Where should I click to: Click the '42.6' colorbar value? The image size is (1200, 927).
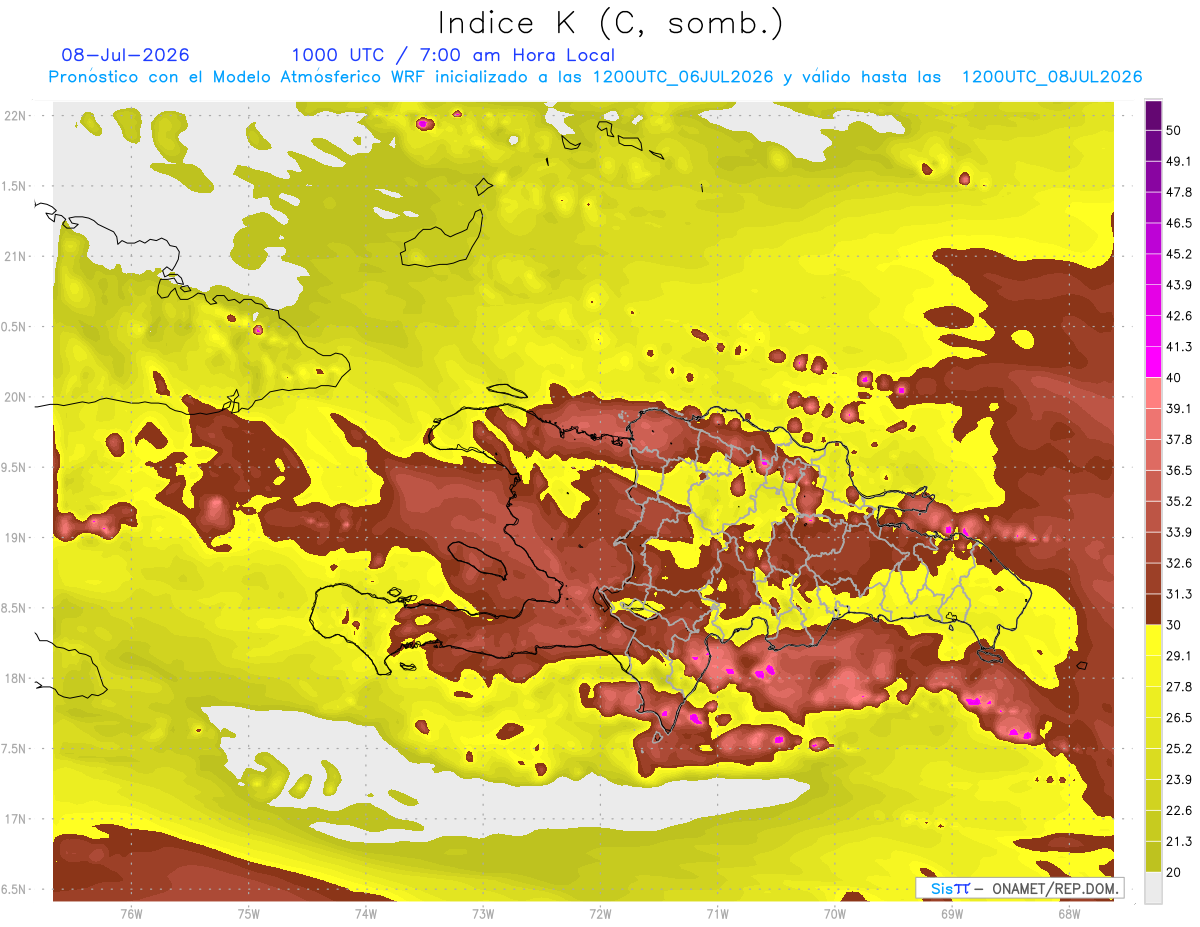1179,316
